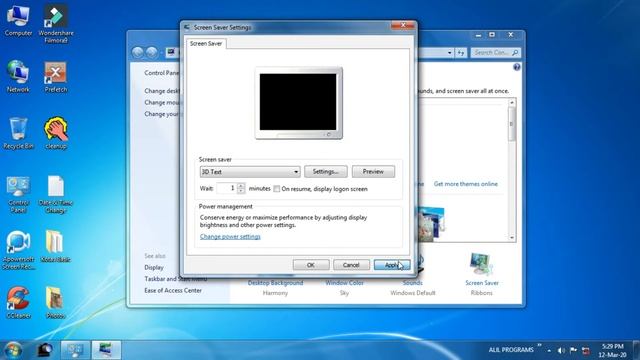Screen dimensions: 640x360
Task: Click the Wait minutes input box
Action: click(x=227, y=188)
